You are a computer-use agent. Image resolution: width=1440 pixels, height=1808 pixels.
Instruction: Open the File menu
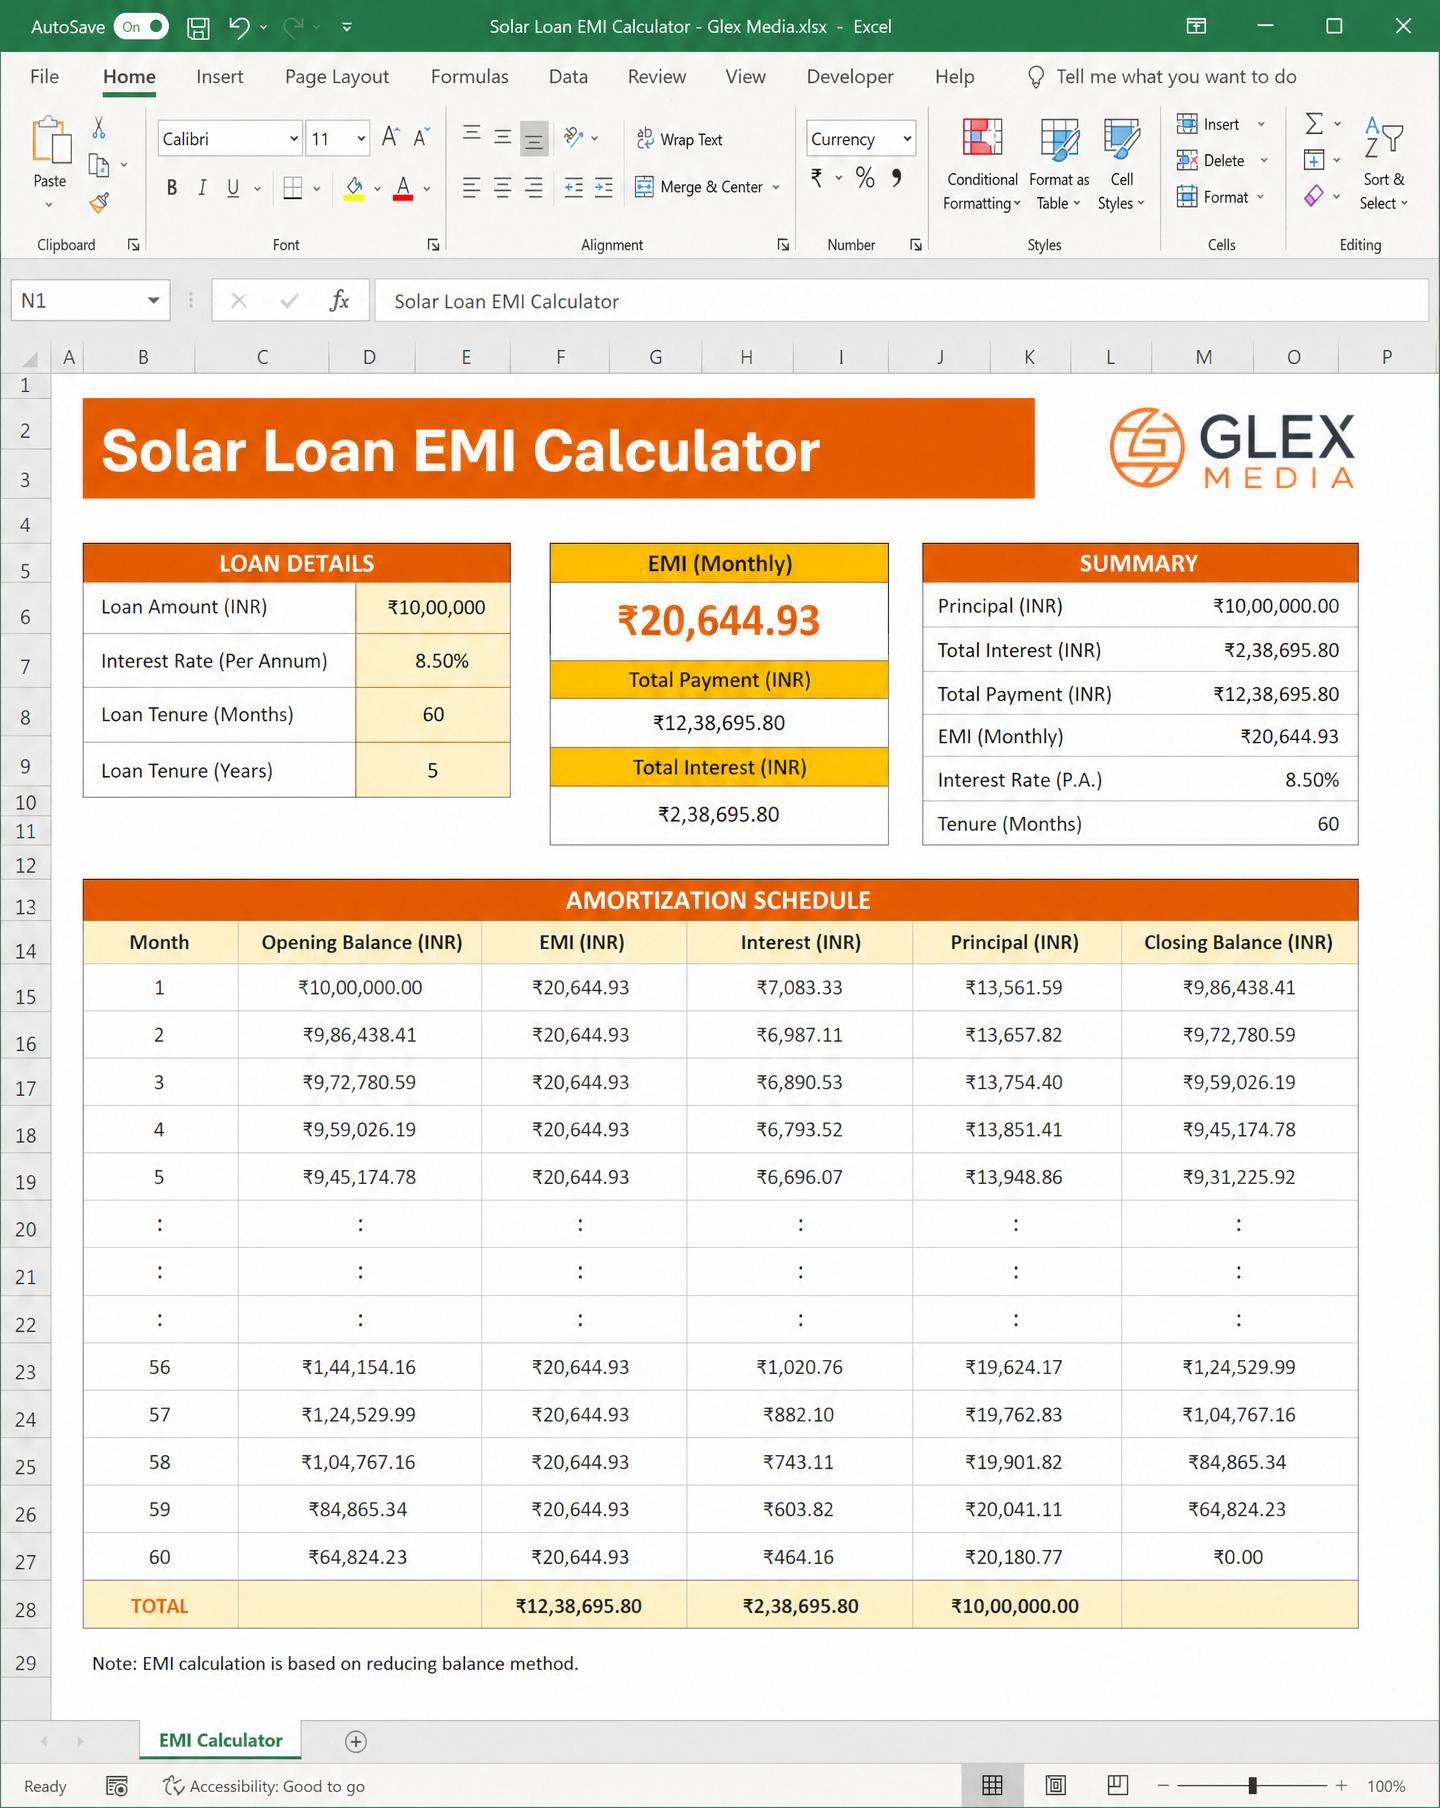click(44, 76)
